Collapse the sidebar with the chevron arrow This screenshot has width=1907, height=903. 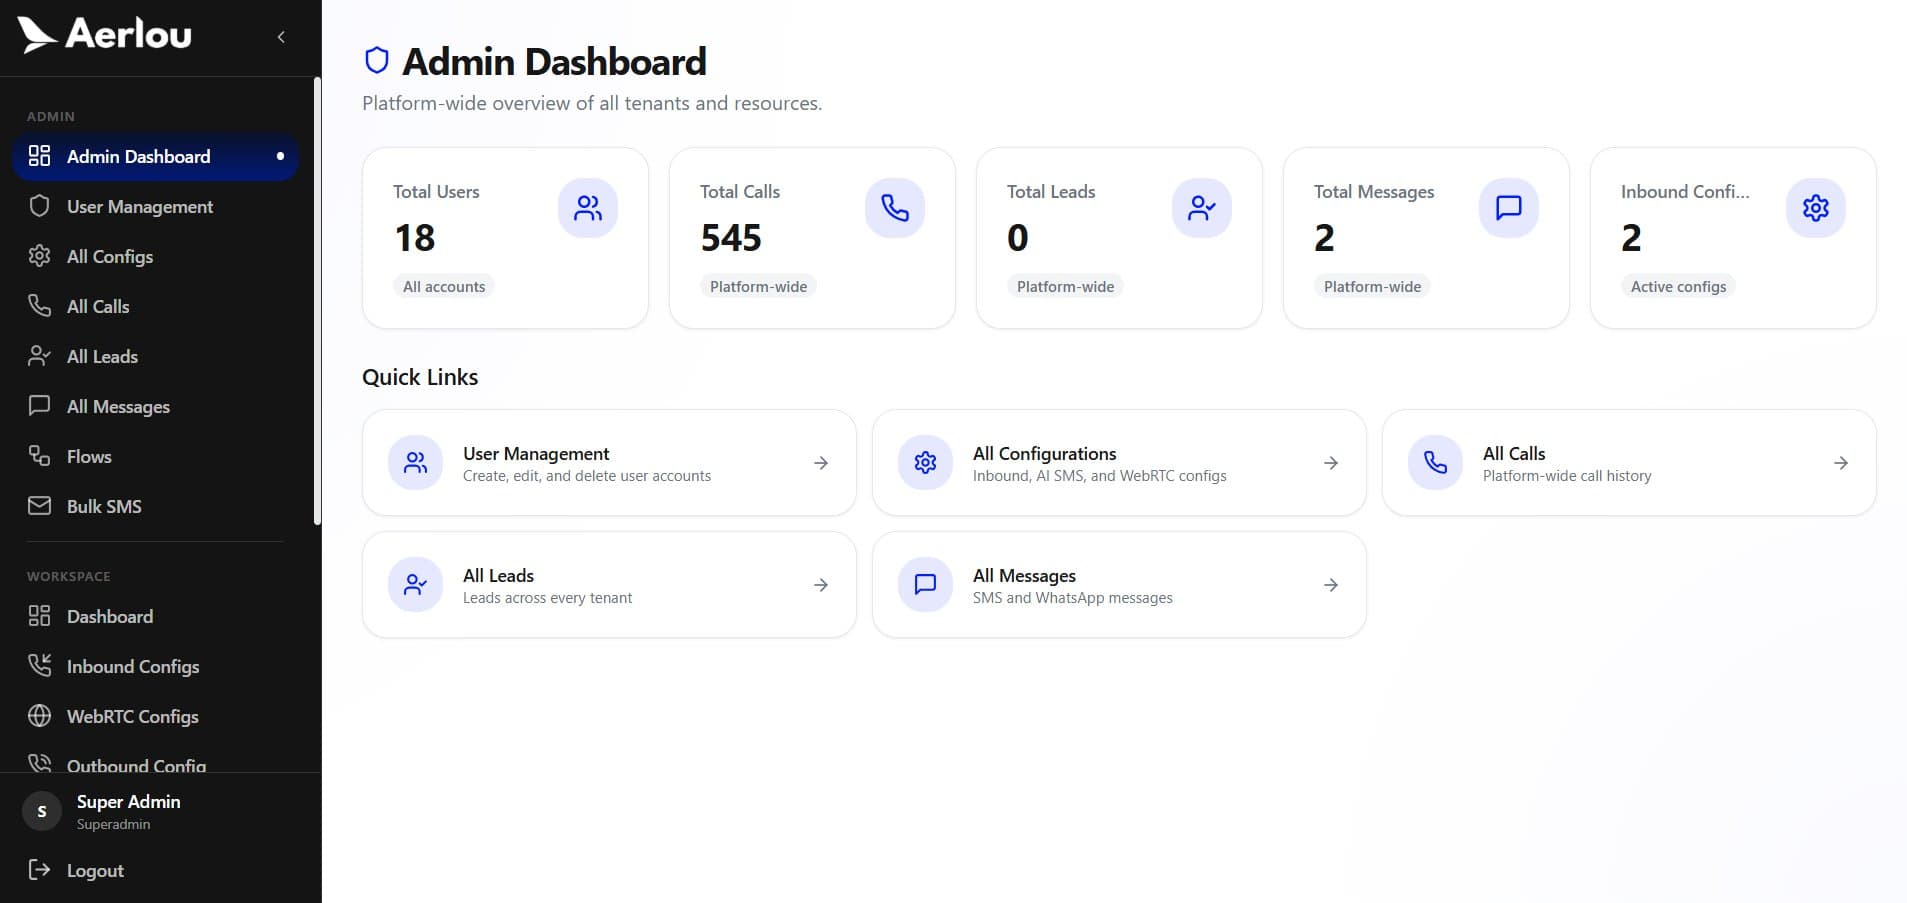coord(281,37)
